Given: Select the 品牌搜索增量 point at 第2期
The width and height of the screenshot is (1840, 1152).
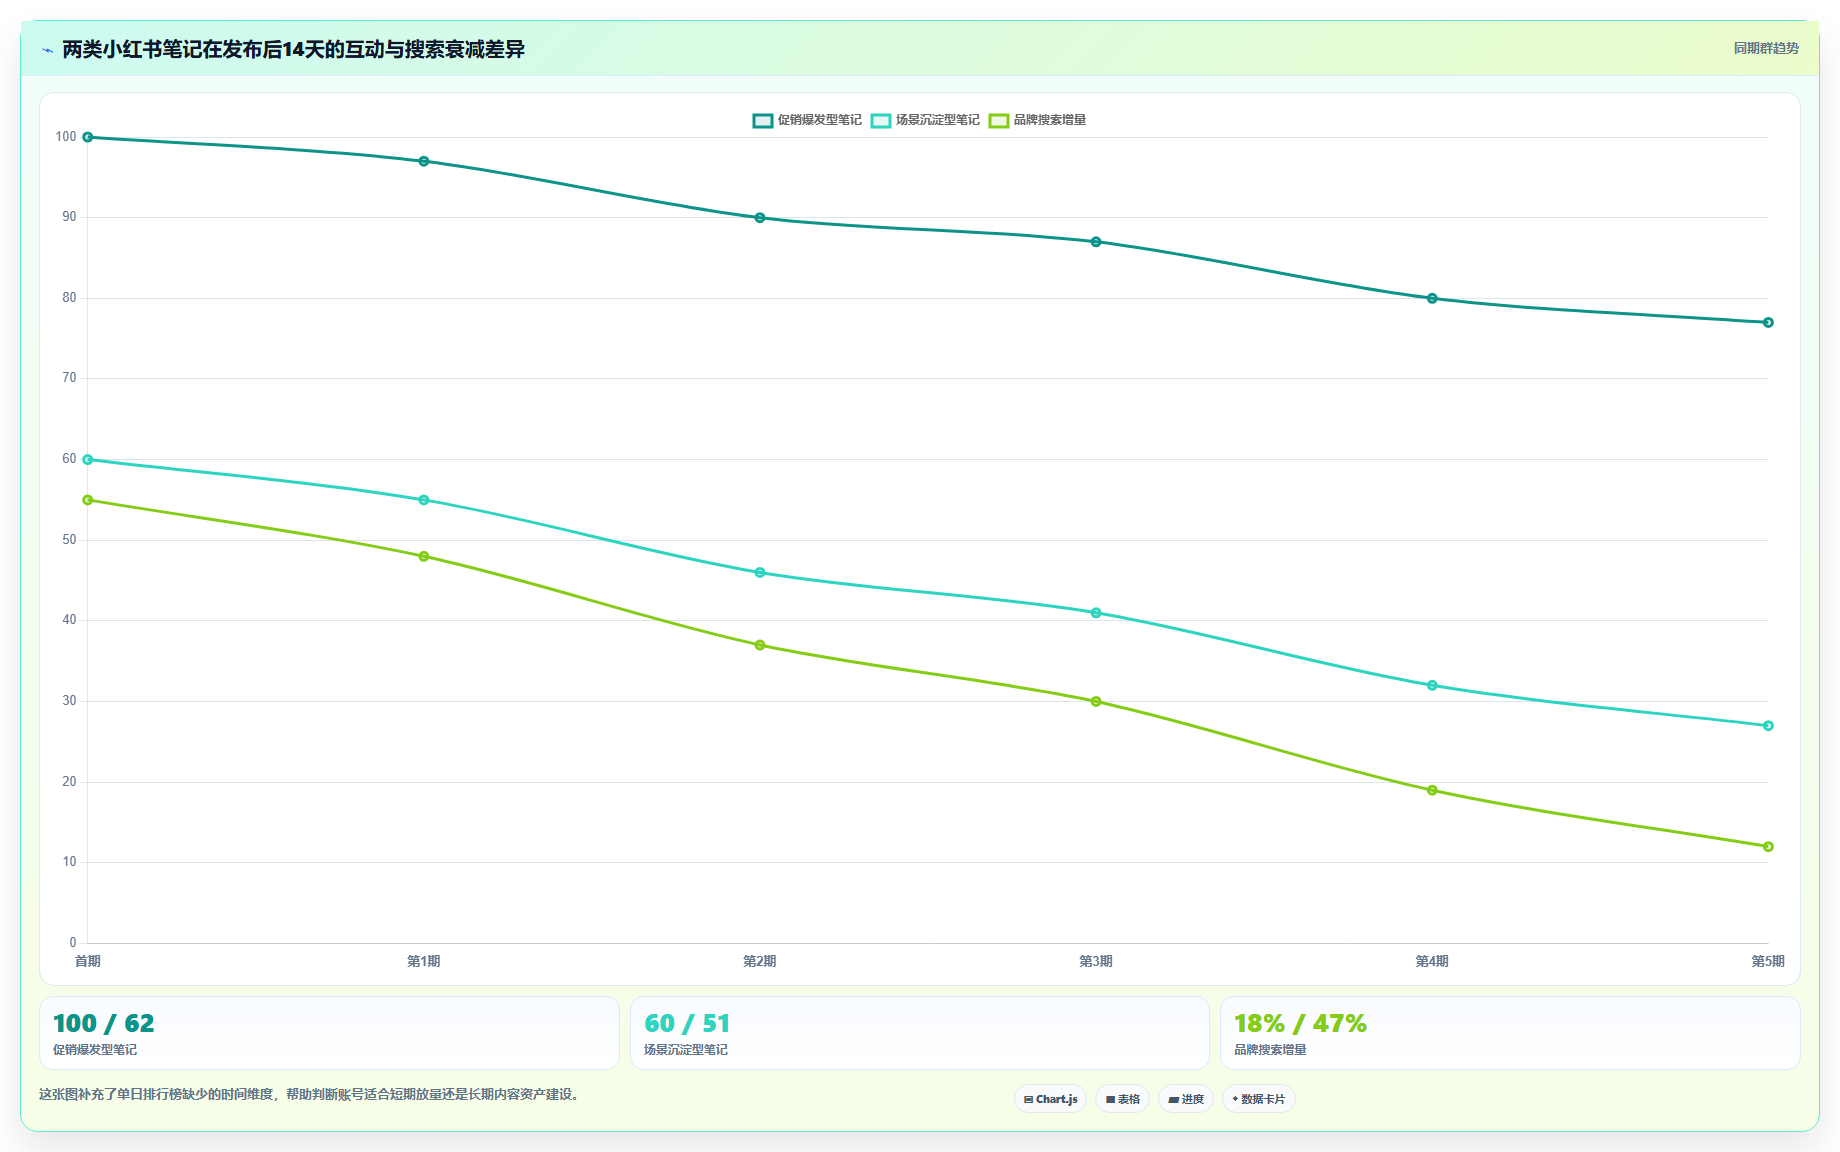Looking at the screenshot, I should point(760,645).
